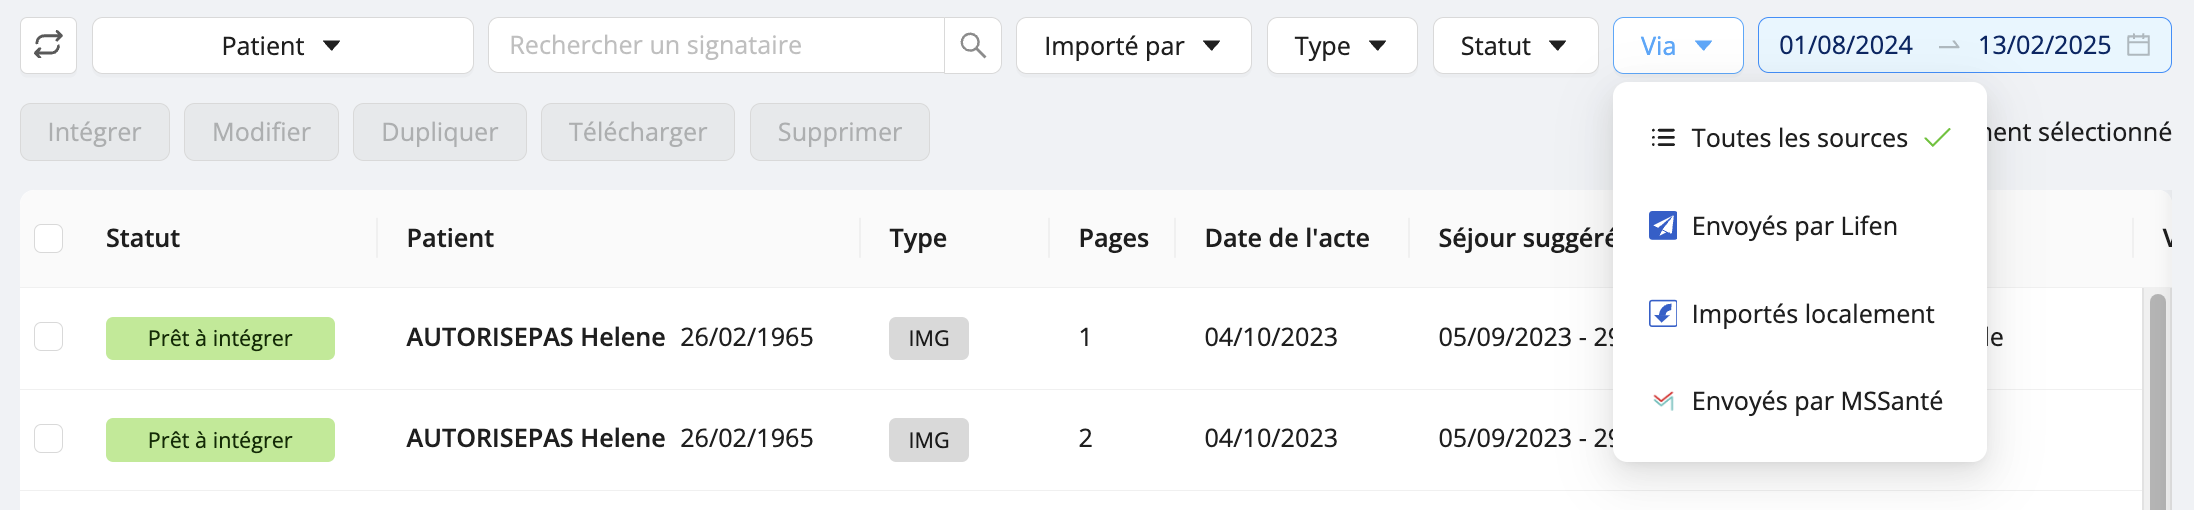Choose Envoyés par MSSanté
This screenshot has height=510, width=2194.
pos(1799,401)
